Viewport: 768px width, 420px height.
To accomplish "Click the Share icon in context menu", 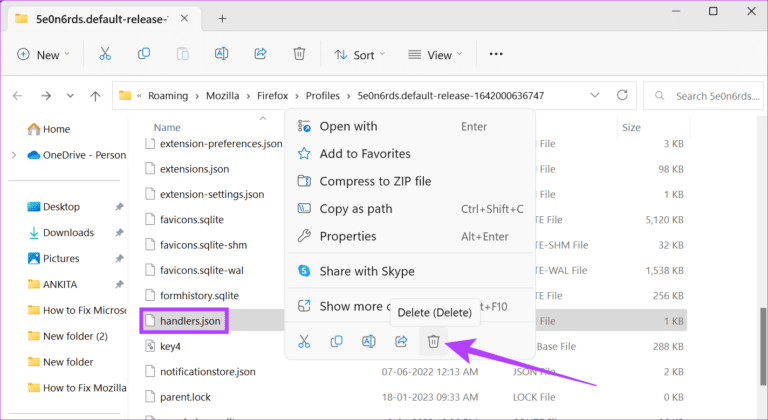I will coord(401,342).
